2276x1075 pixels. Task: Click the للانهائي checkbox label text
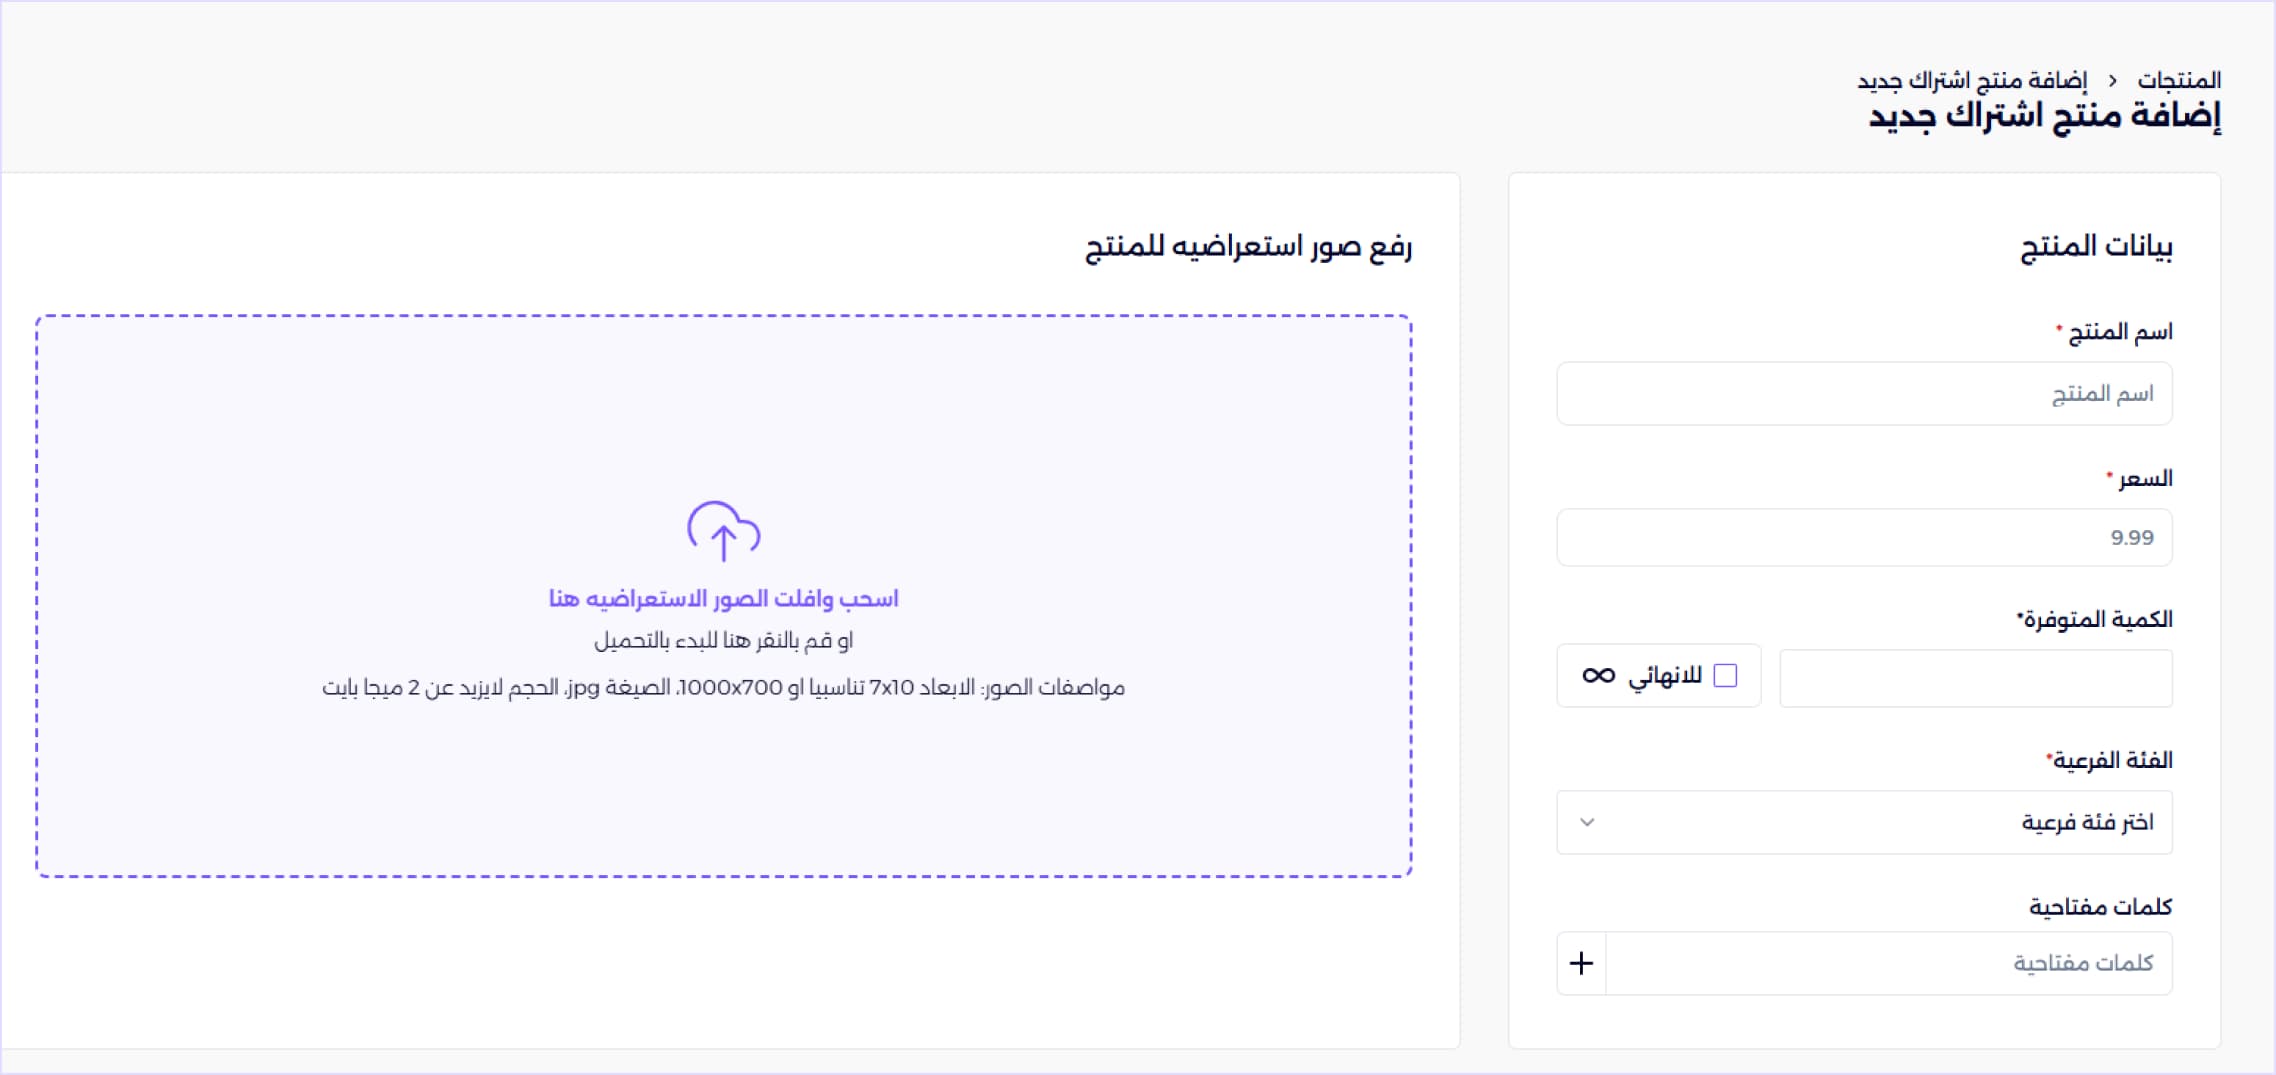[1665, 676]
